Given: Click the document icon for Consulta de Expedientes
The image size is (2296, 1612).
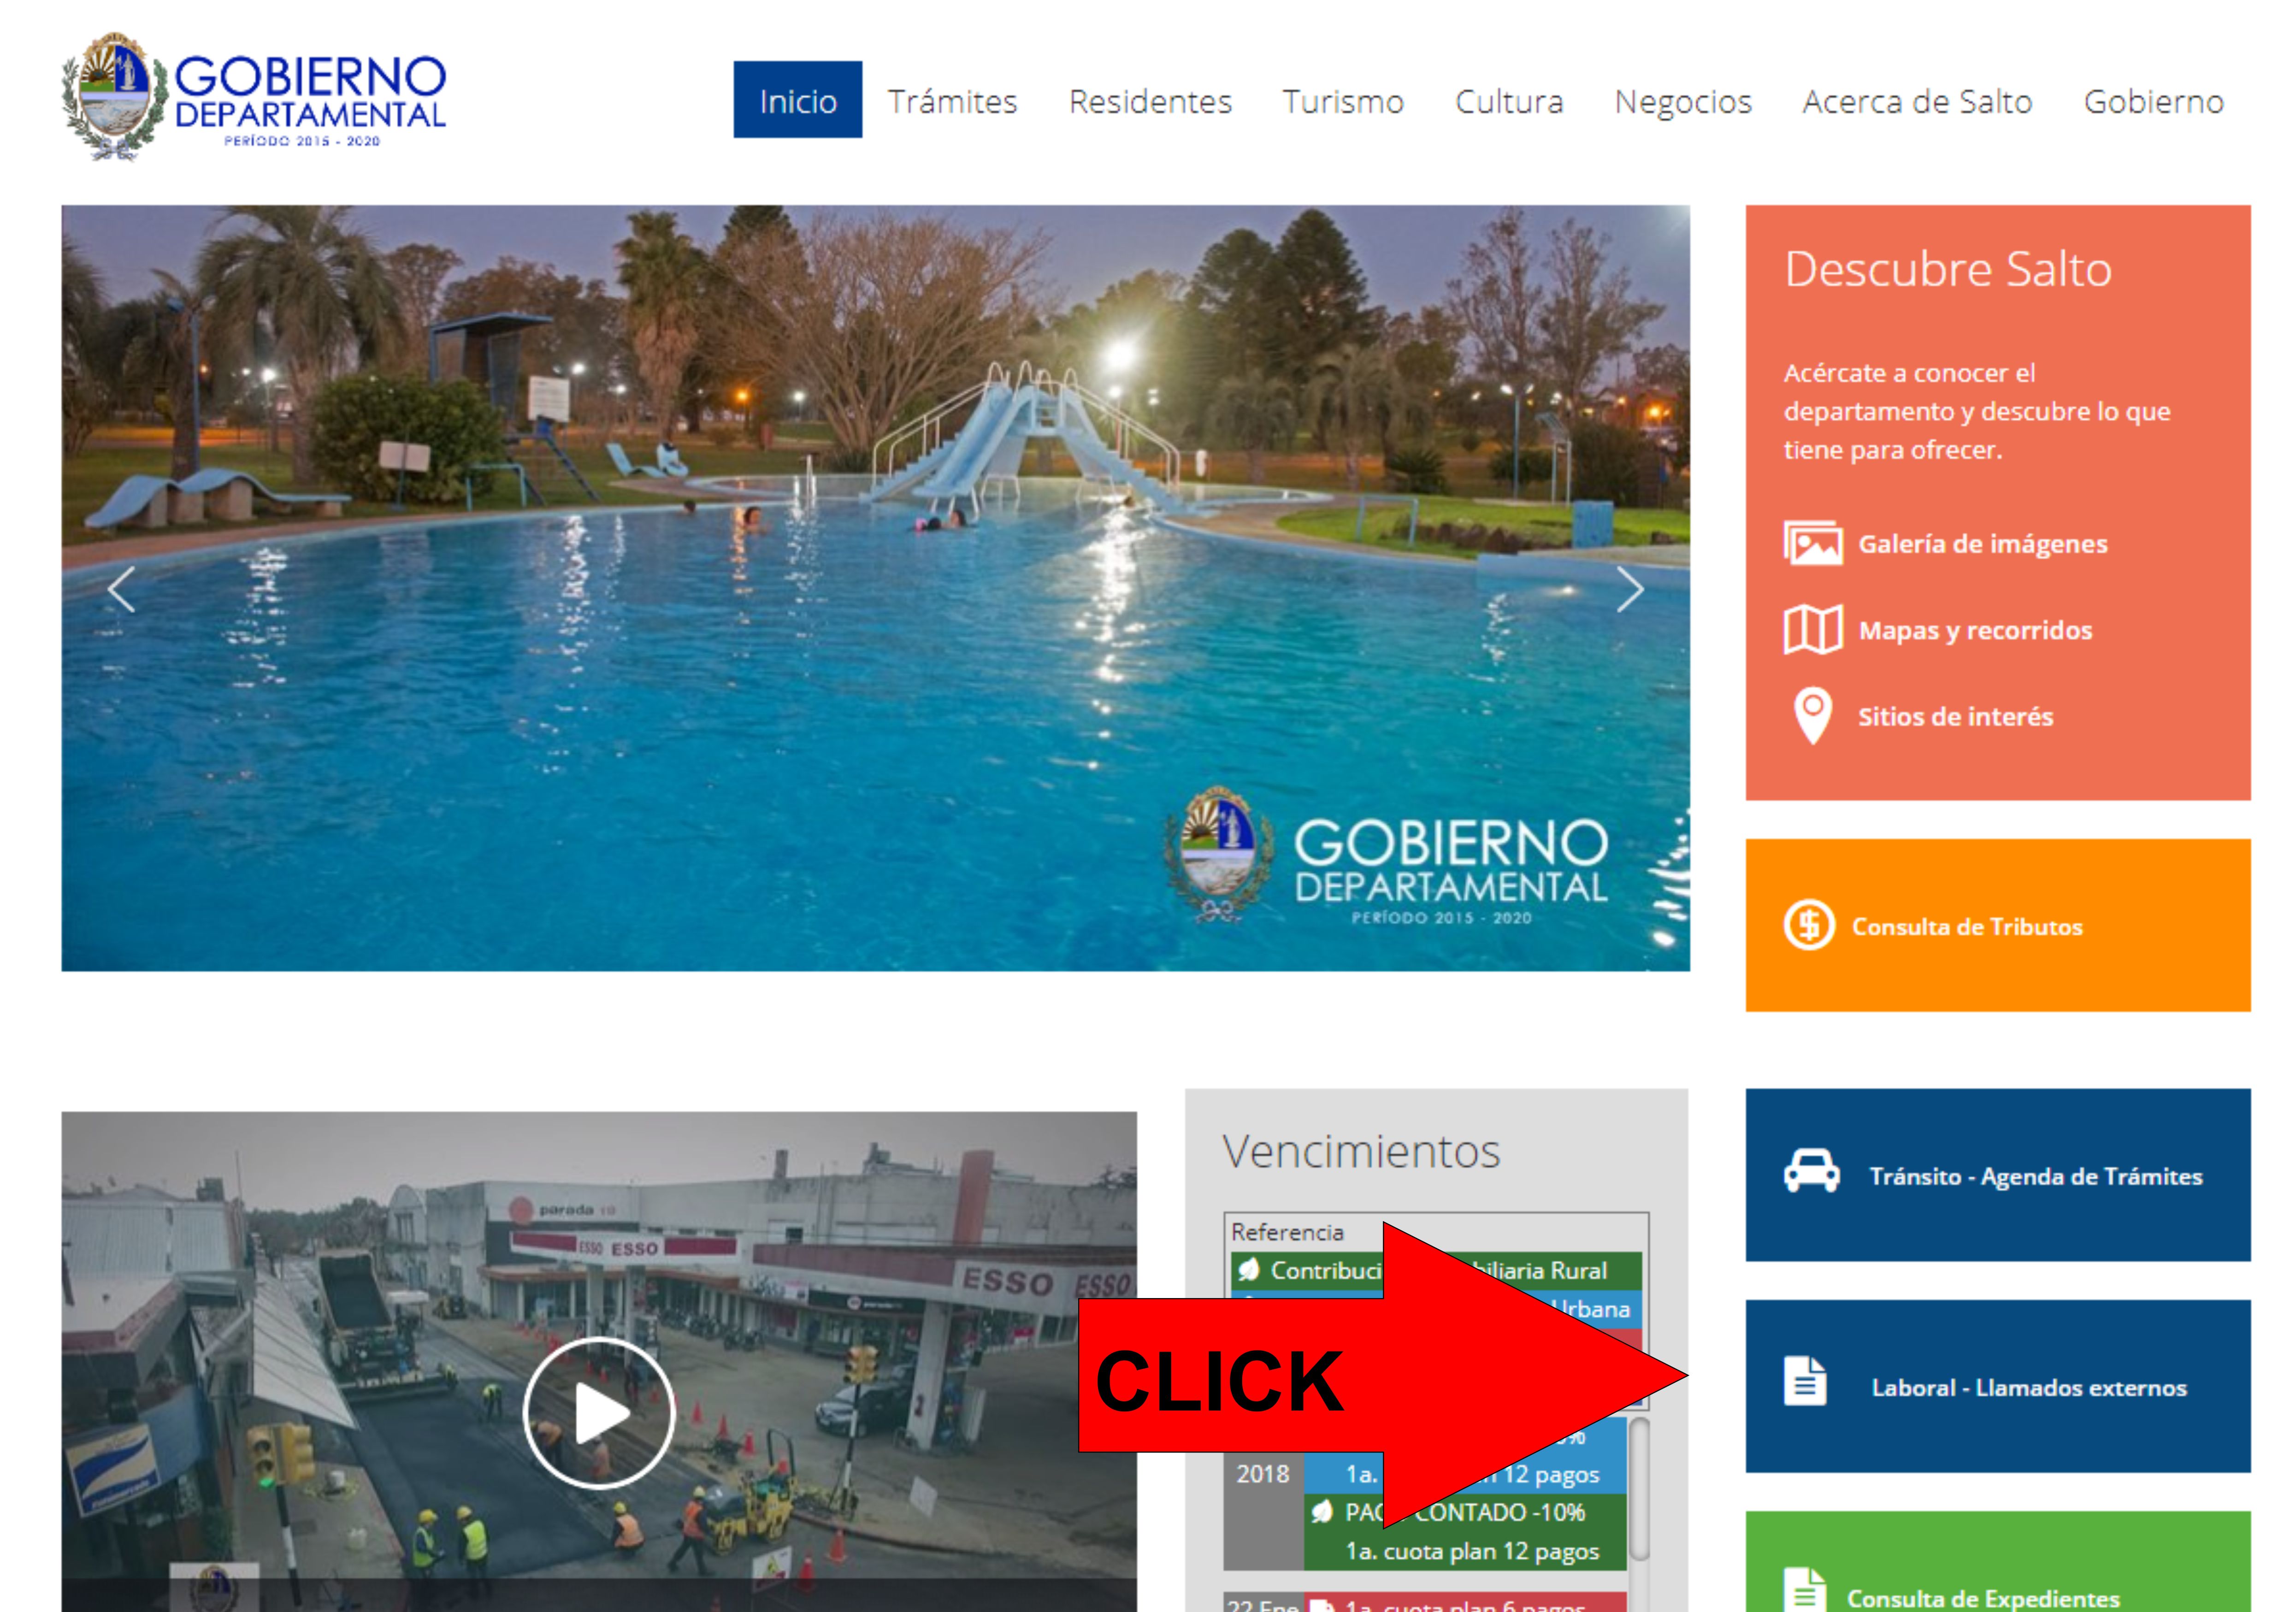Looking at the screenshot, I should (x=1805, y=1590).
